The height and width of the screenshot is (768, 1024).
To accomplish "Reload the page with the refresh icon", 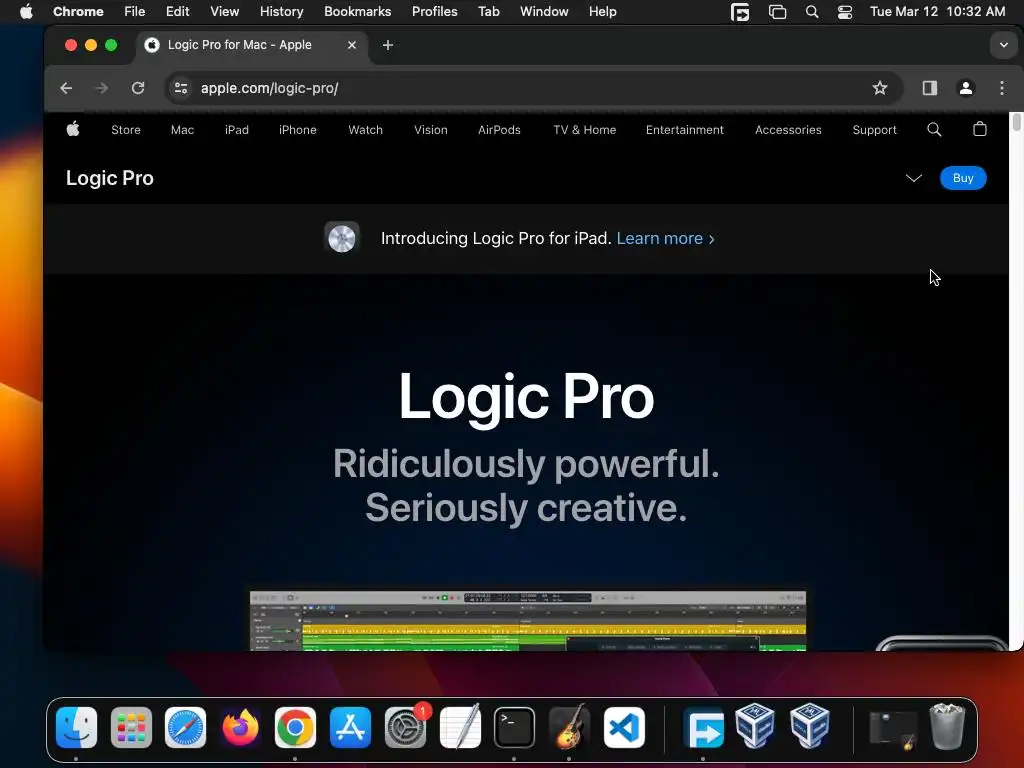I will click(x=138, y=88).
